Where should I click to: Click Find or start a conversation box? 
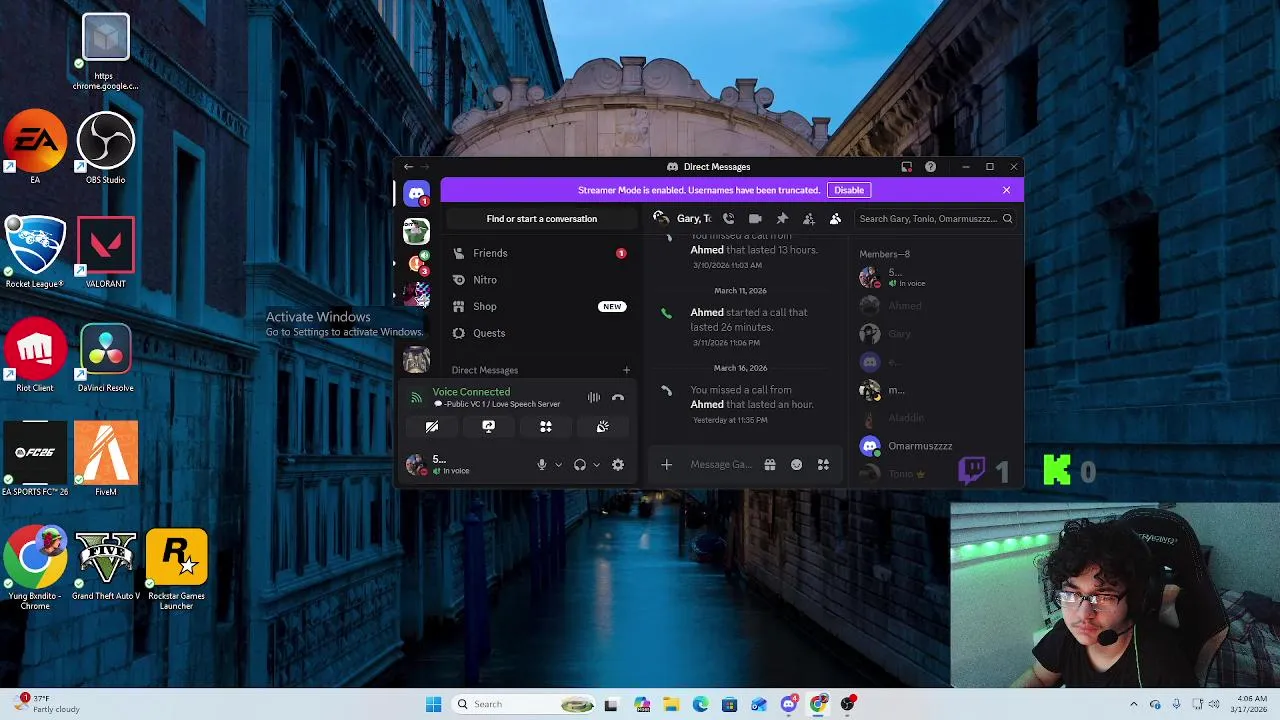(x=541, y=219)
